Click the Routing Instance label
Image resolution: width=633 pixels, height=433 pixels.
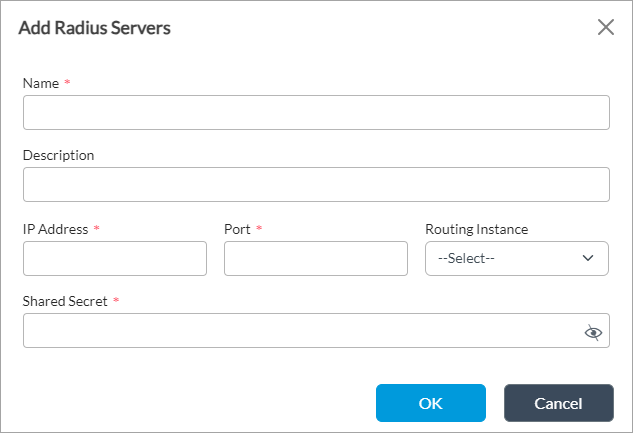(476, 229)
